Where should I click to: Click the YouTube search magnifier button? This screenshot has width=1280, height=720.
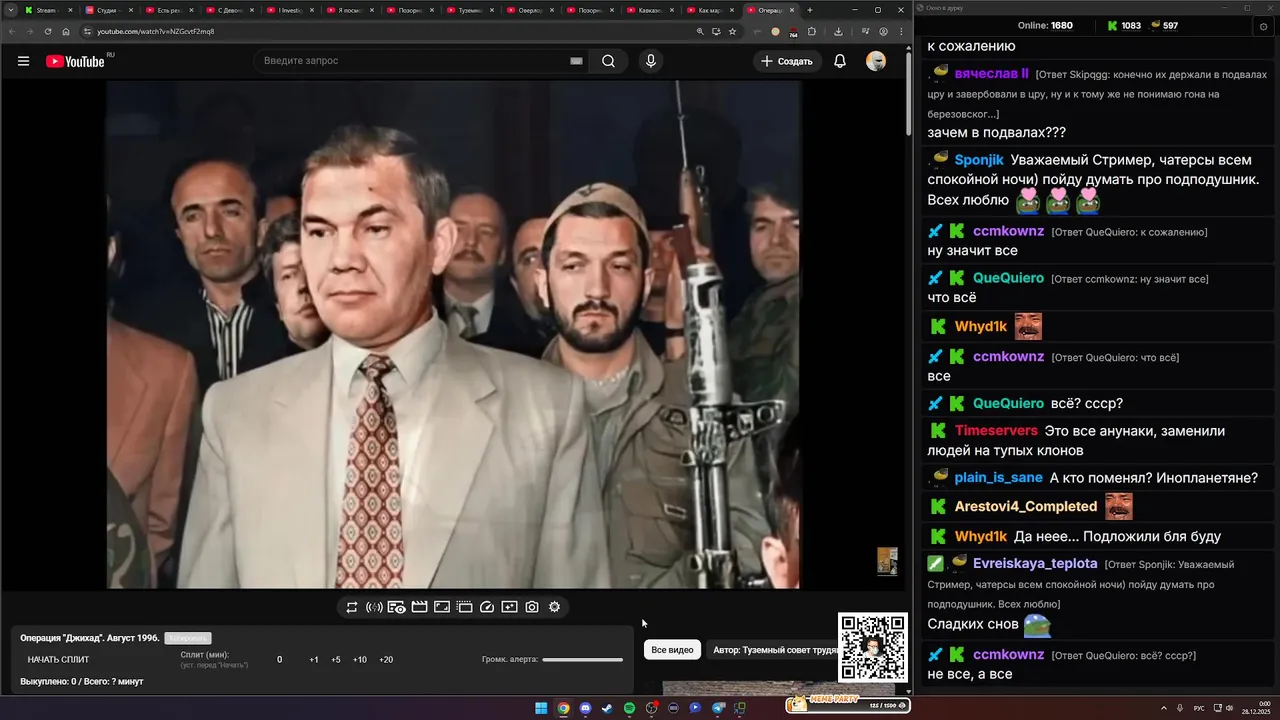coord(608,61)
